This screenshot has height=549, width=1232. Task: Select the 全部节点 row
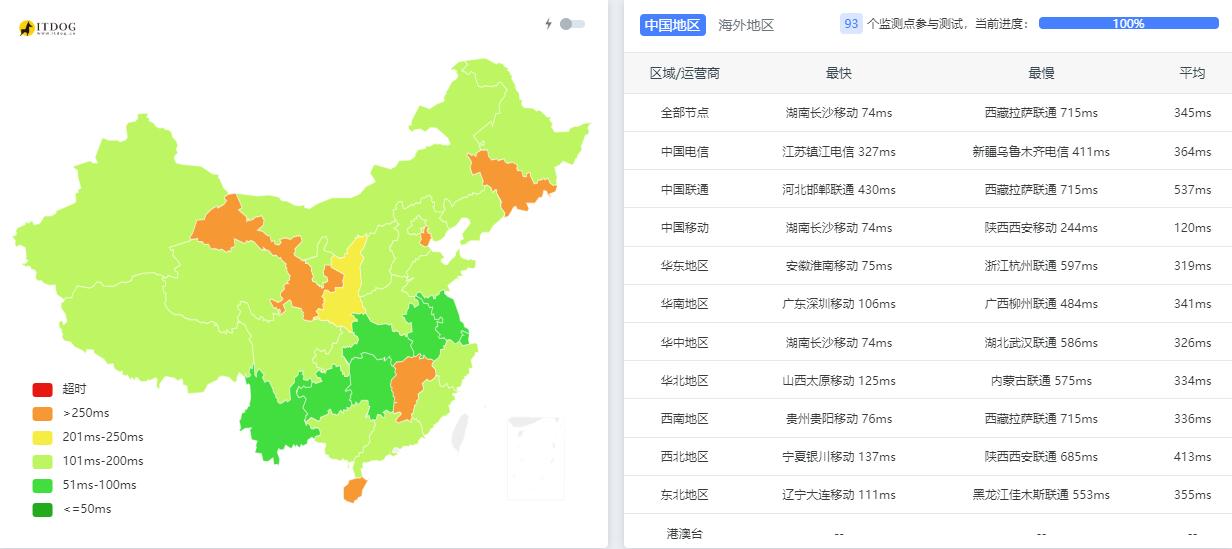(928, 113)
